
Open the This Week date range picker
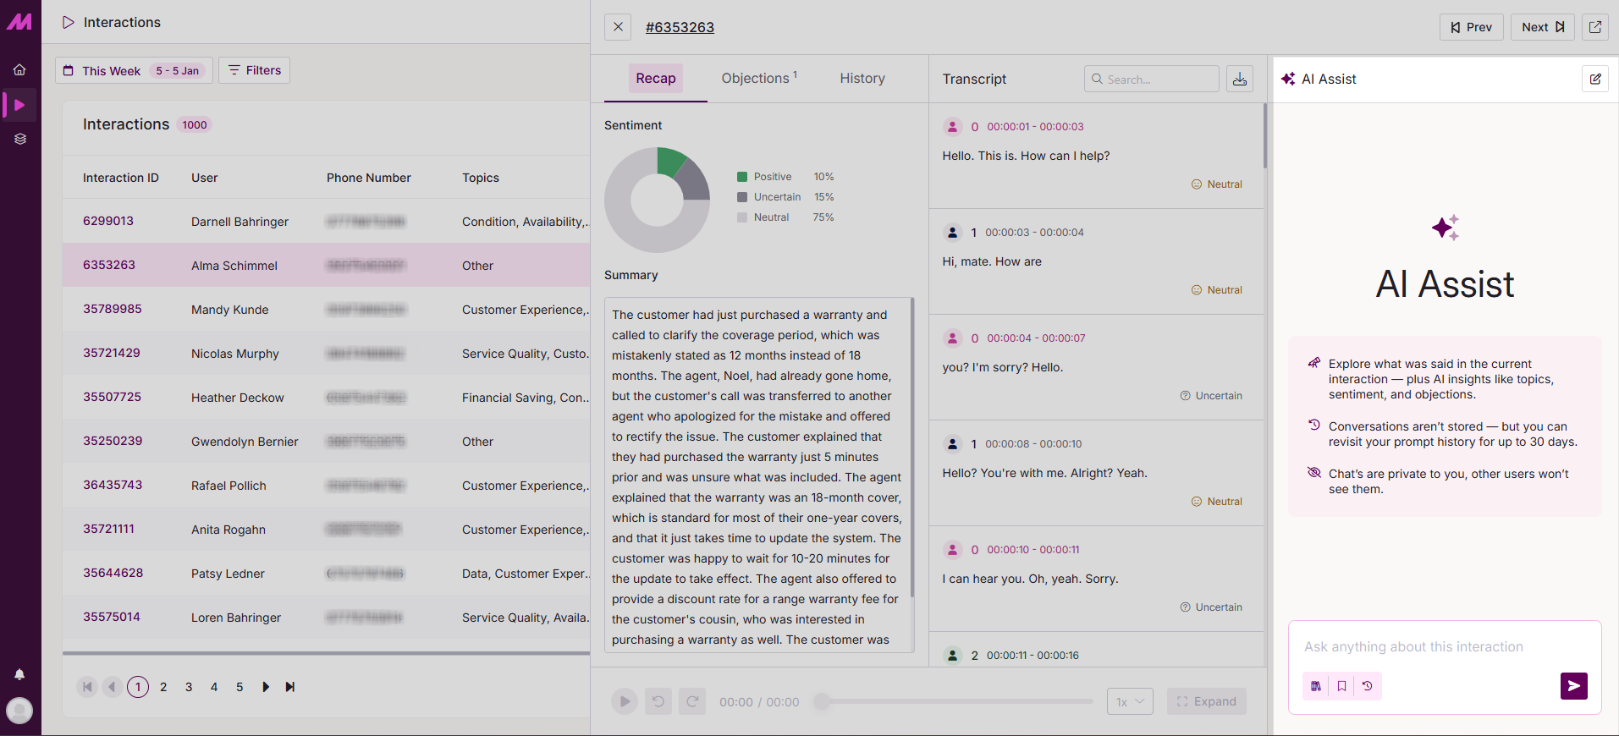click(x=133, y=71)
